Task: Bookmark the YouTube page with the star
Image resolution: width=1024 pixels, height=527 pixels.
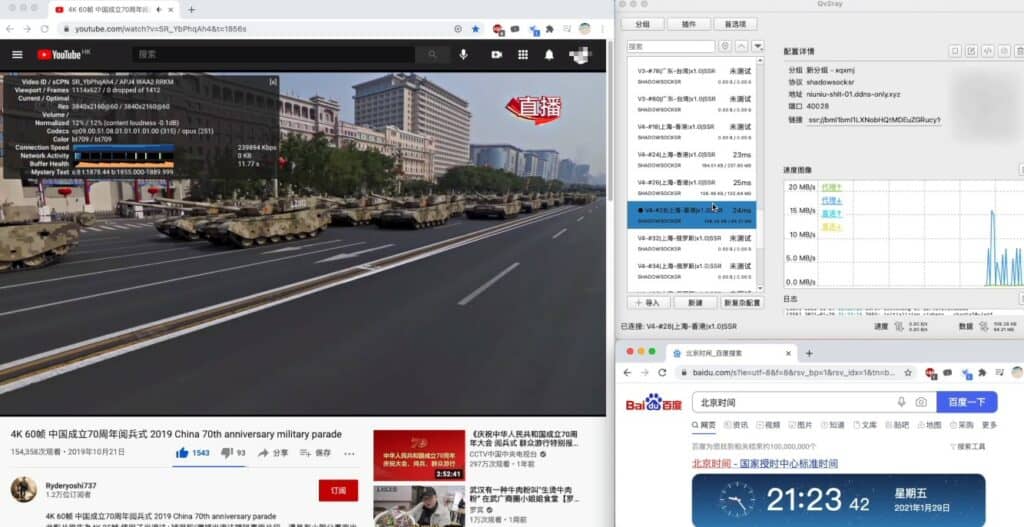Action: [x=475, y=29]
